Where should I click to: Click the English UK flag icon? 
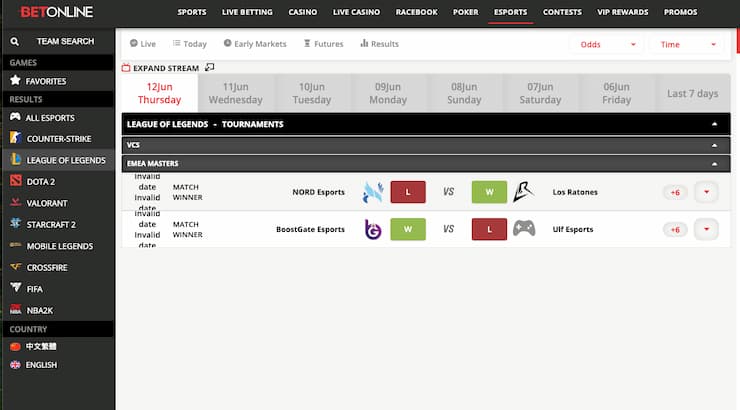[15, 365]
